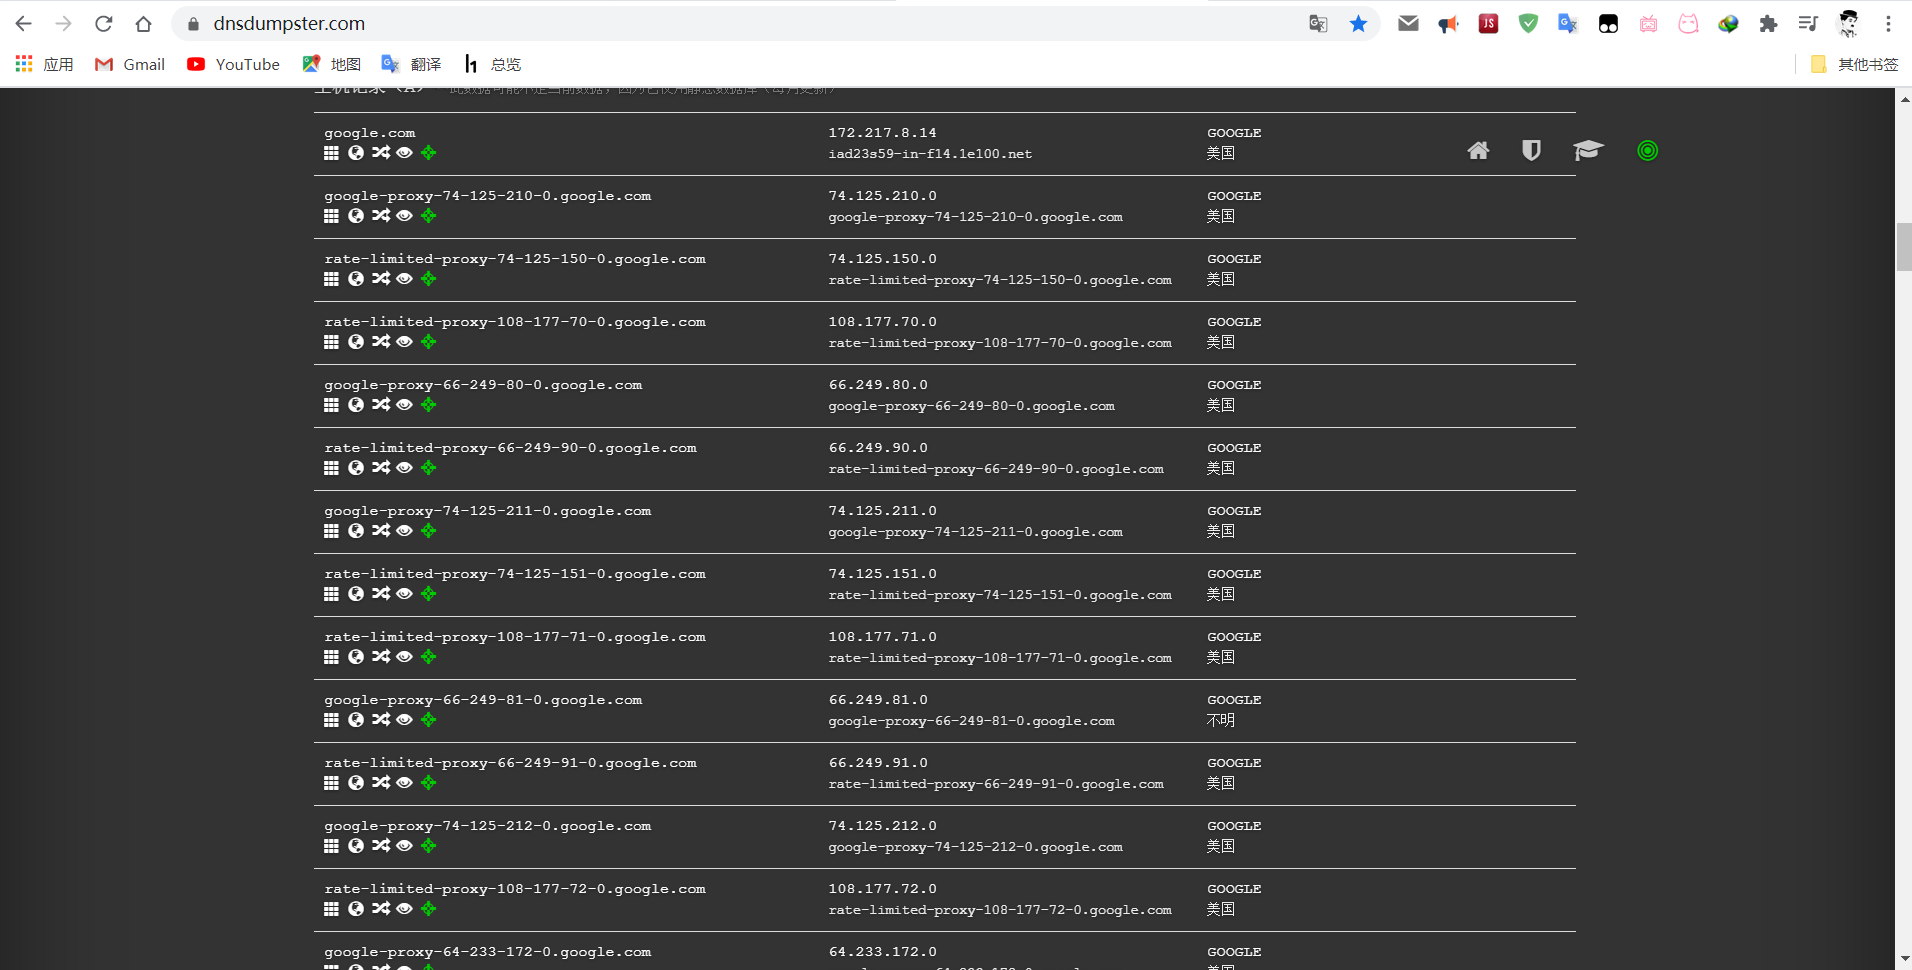Viewport: 1912px width, 970px height.
Task: Click the page vertical scrollbar thumb
Action: (1904, 247)
